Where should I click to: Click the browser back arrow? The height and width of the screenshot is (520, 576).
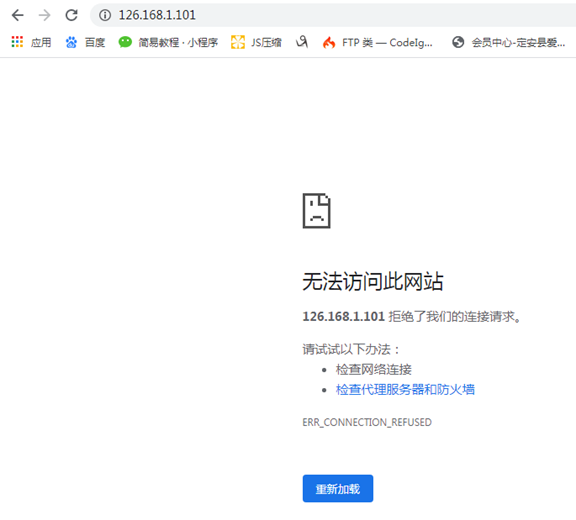pyautogui.click(x=18, y=15)
